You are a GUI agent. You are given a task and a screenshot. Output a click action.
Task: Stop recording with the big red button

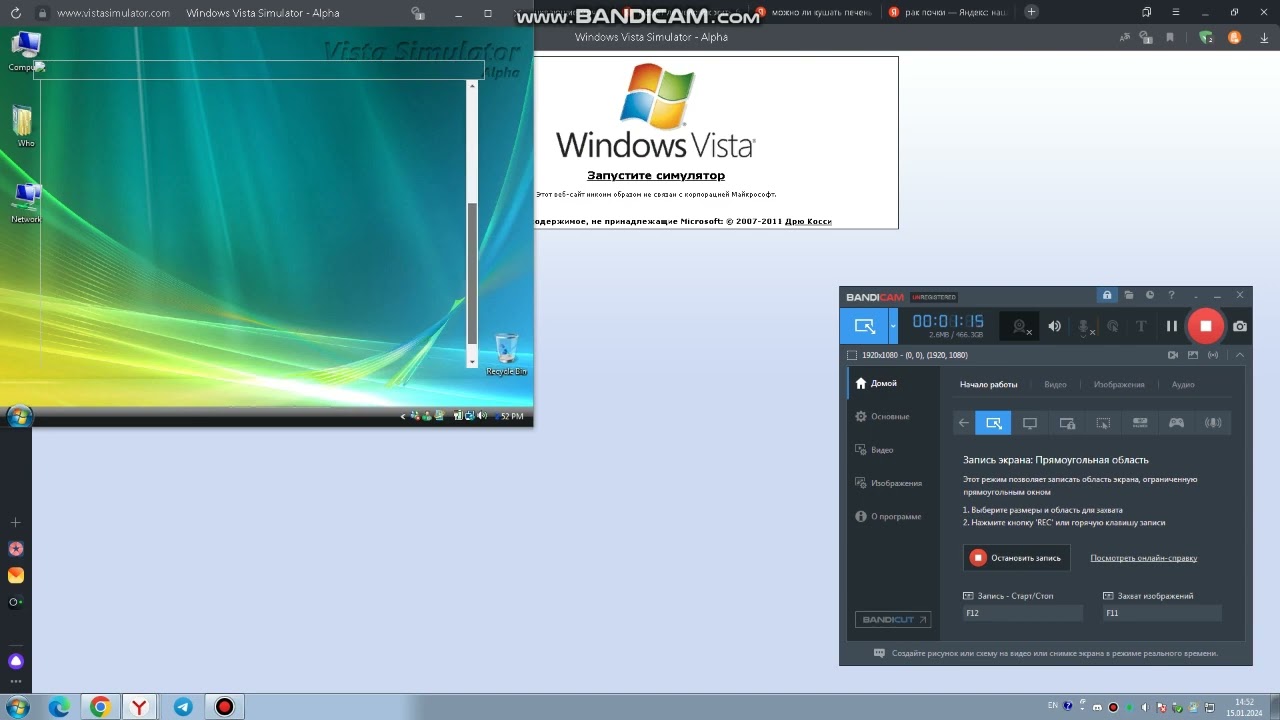tap(1205, 326)
